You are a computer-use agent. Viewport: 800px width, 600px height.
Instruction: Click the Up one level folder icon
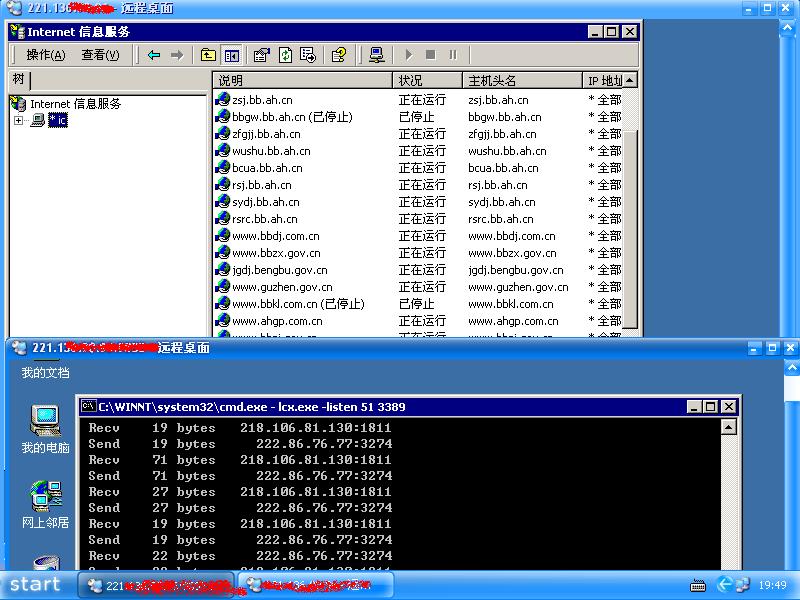[x=208, y=55]
